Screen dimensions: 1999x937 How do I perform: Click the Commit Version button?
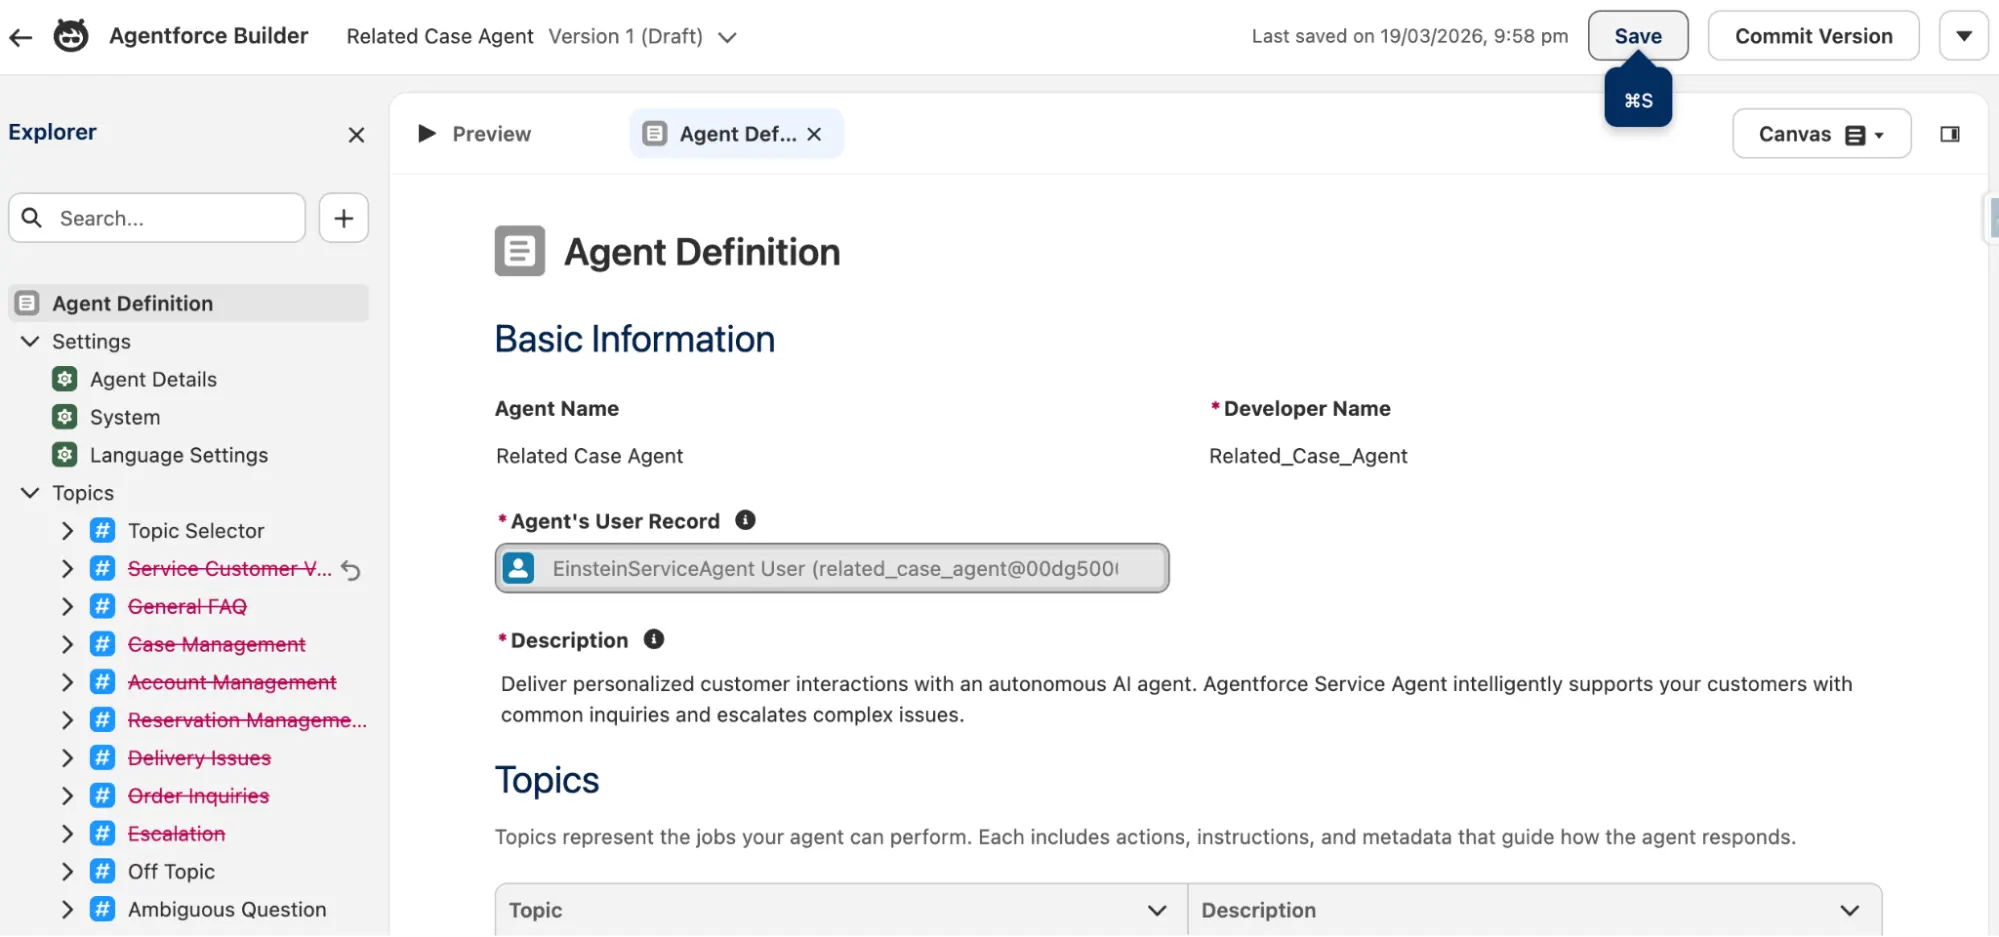(x=1814, y=36)
